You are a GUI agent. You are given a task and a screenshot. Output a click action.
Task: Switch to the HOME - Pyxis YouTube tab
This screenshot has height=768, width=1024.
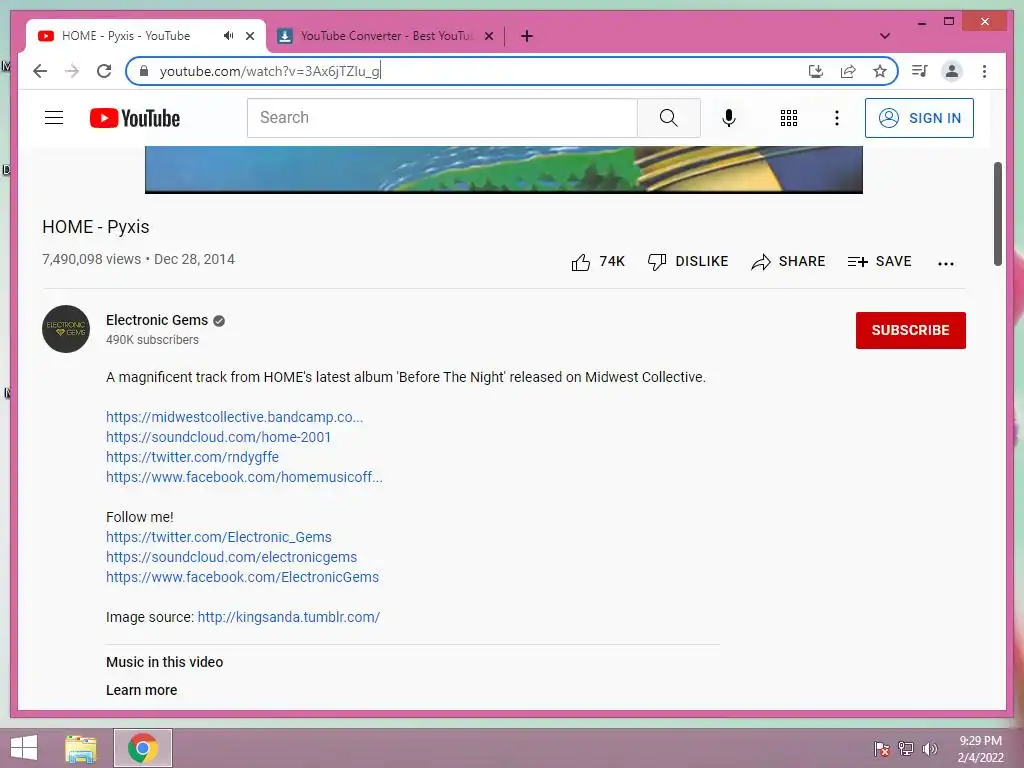(126, 36)
